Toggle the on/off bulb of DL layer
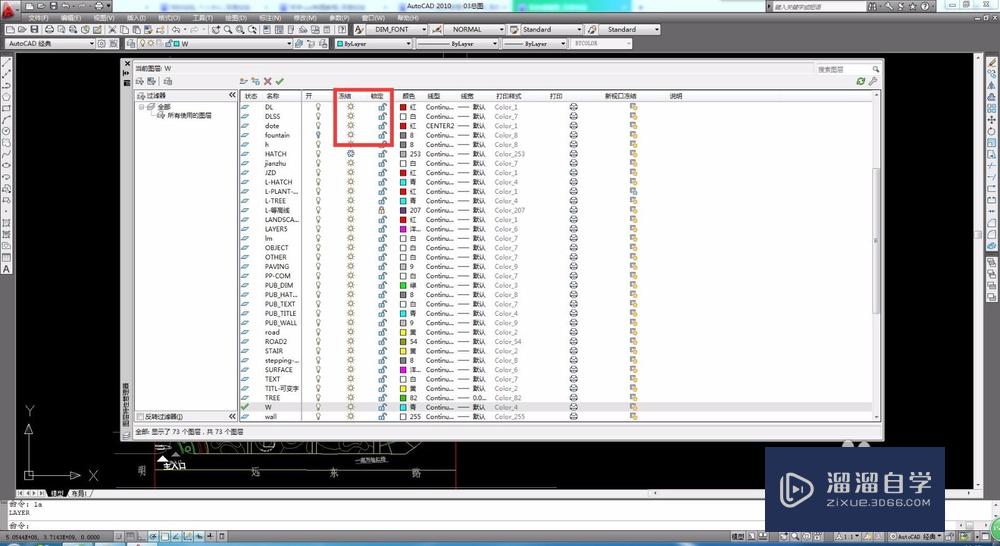1000x546 pixels. (318, 107)
